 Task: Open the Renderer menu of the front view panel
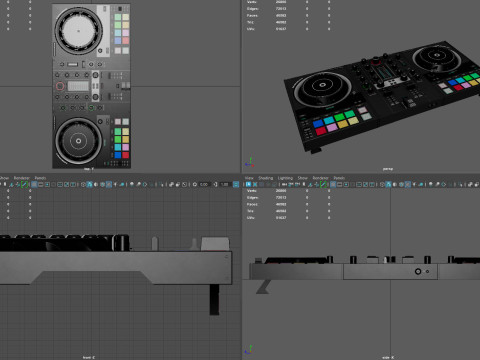click(x=22, y=178)
